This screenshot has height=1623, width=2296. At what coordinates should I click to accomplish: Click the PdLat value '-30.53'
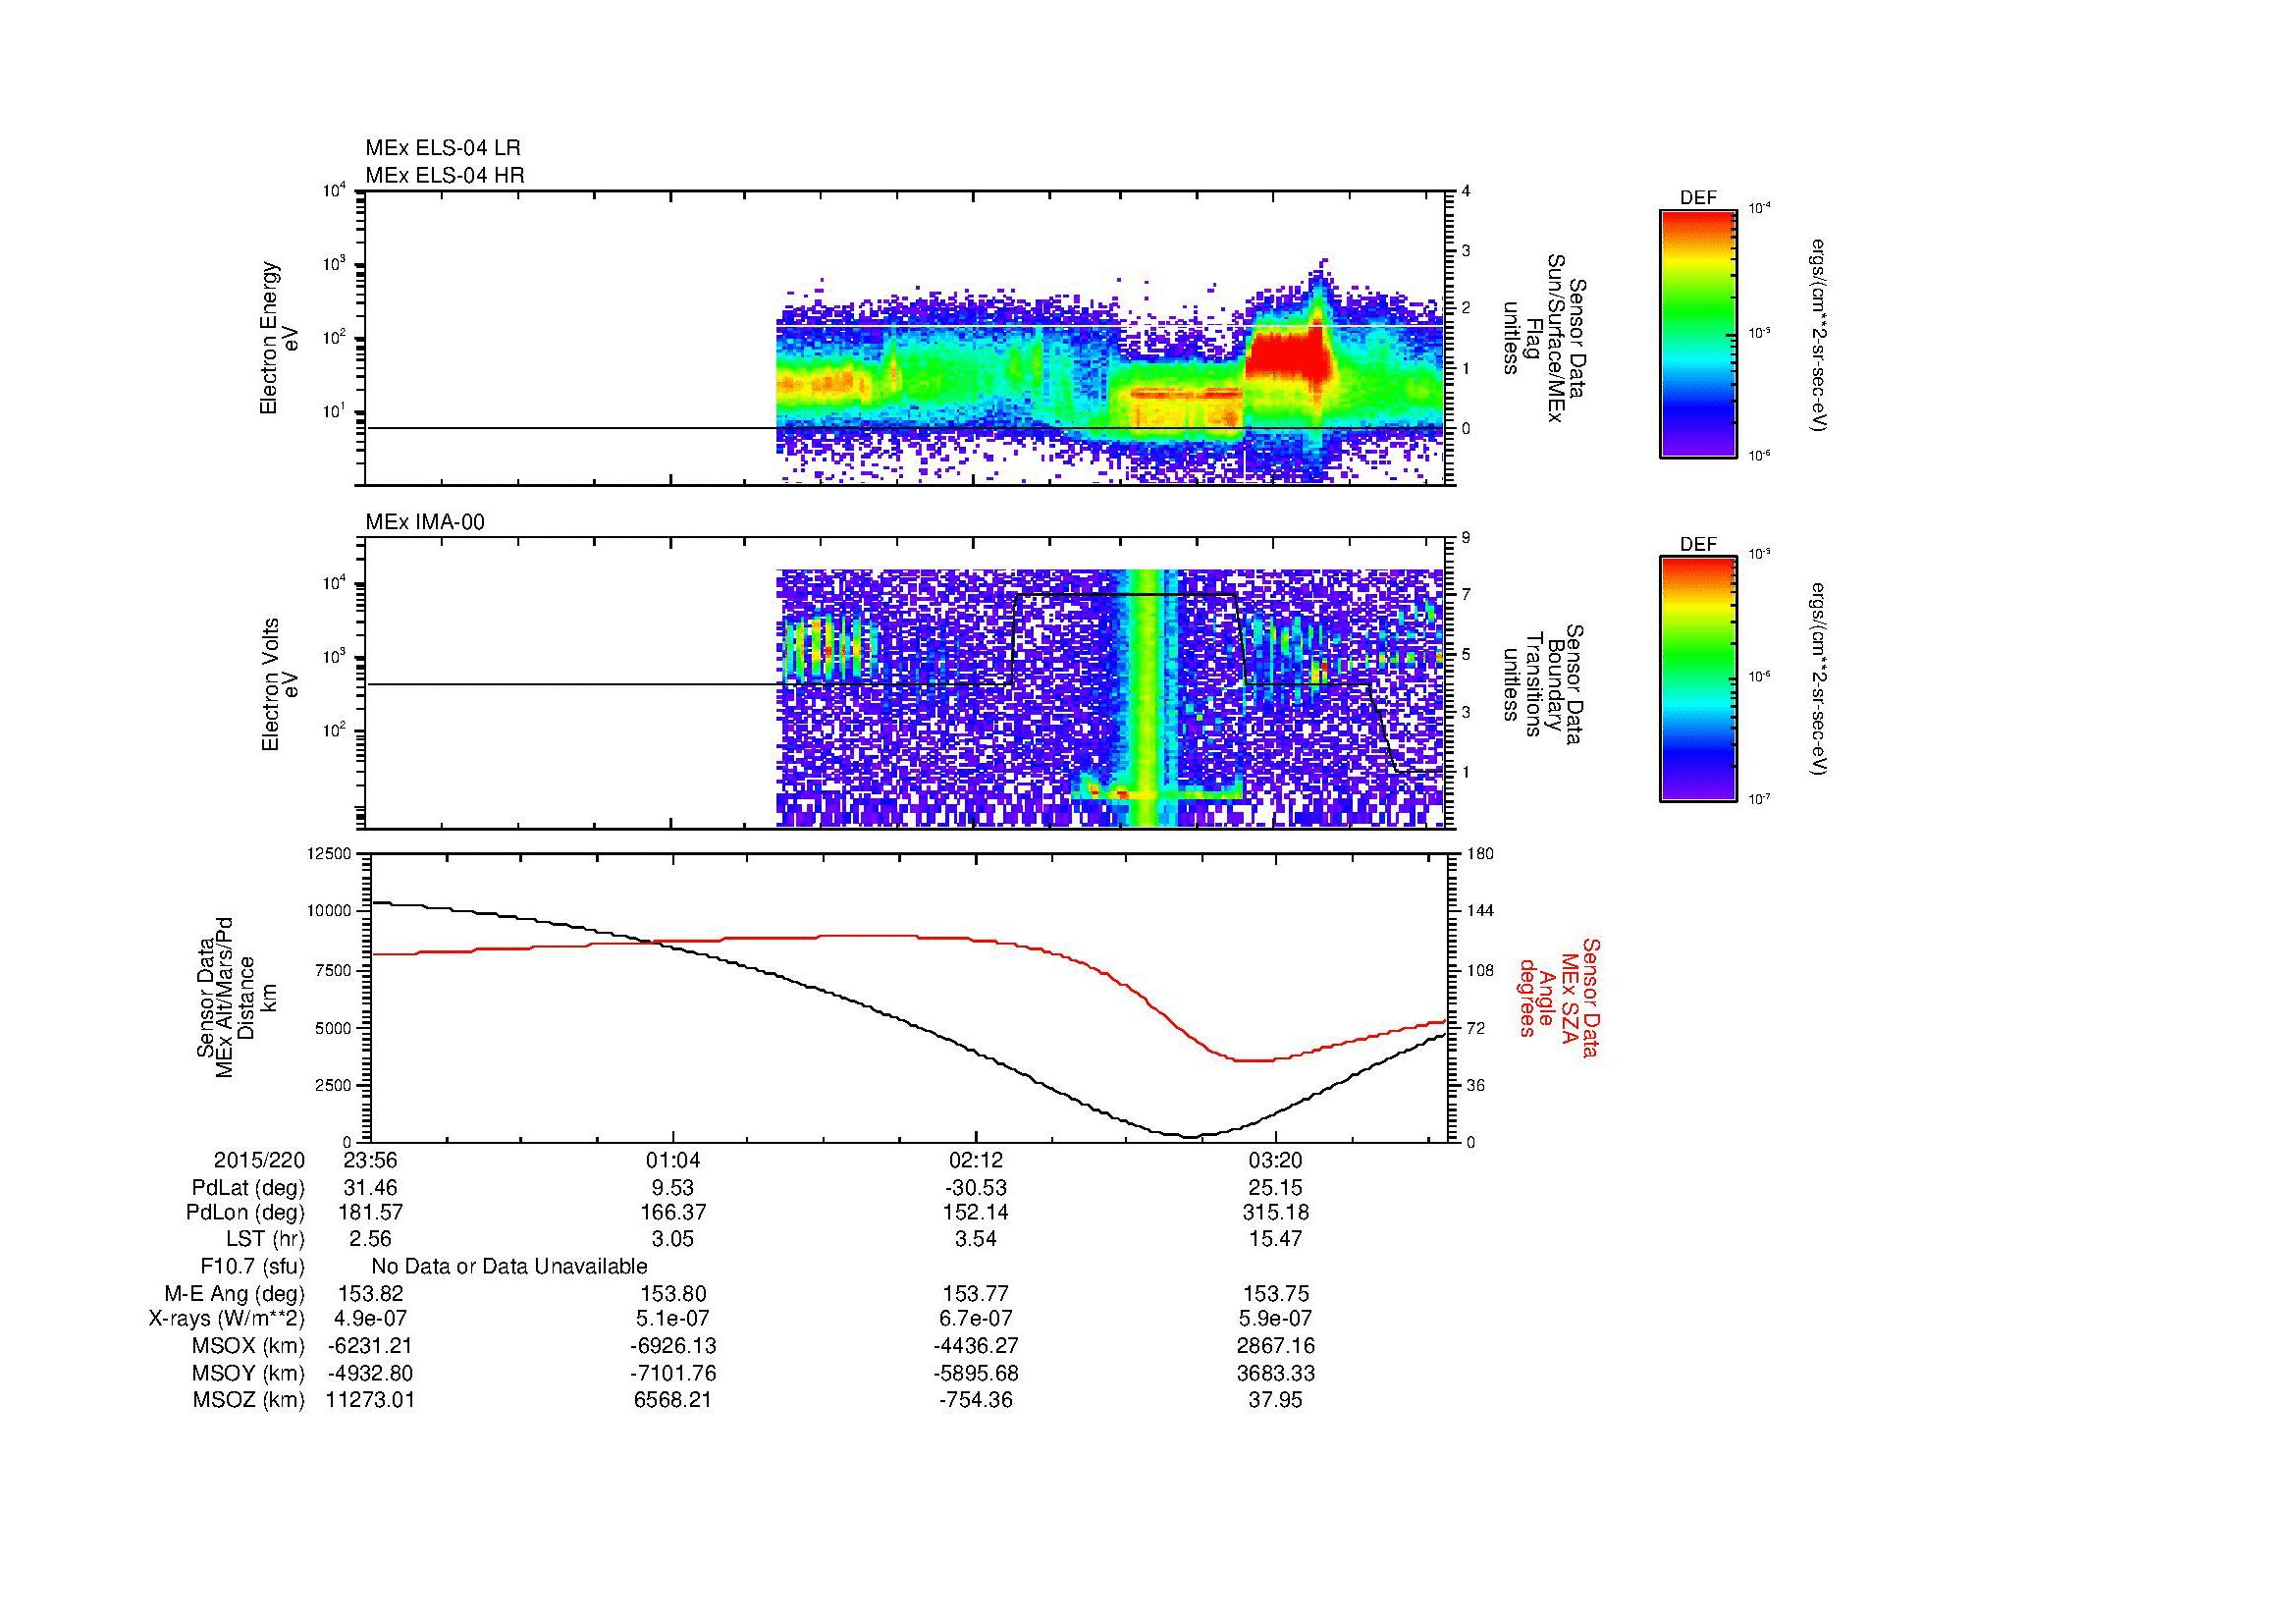tap(975, 1188)
